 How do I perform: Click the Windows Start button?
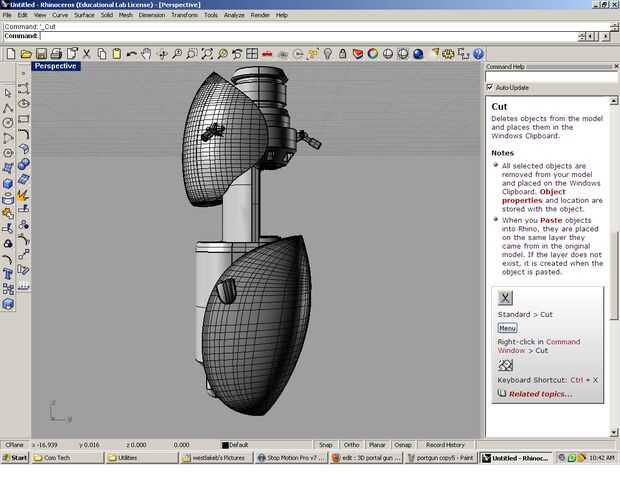(x=15, y=458)
